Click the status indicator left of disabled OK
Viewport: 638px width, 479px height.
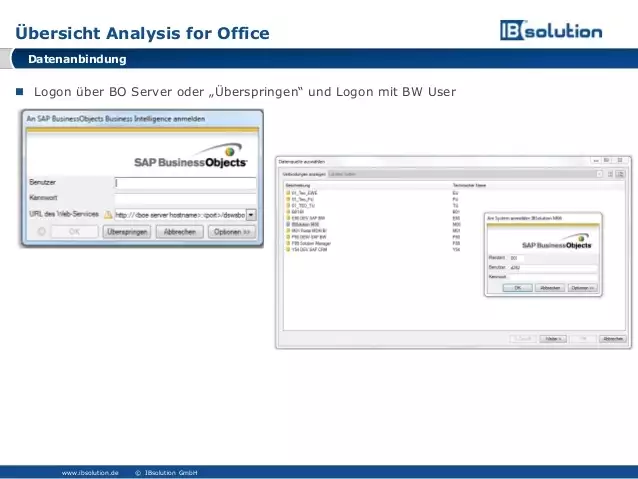click(42, 231)
